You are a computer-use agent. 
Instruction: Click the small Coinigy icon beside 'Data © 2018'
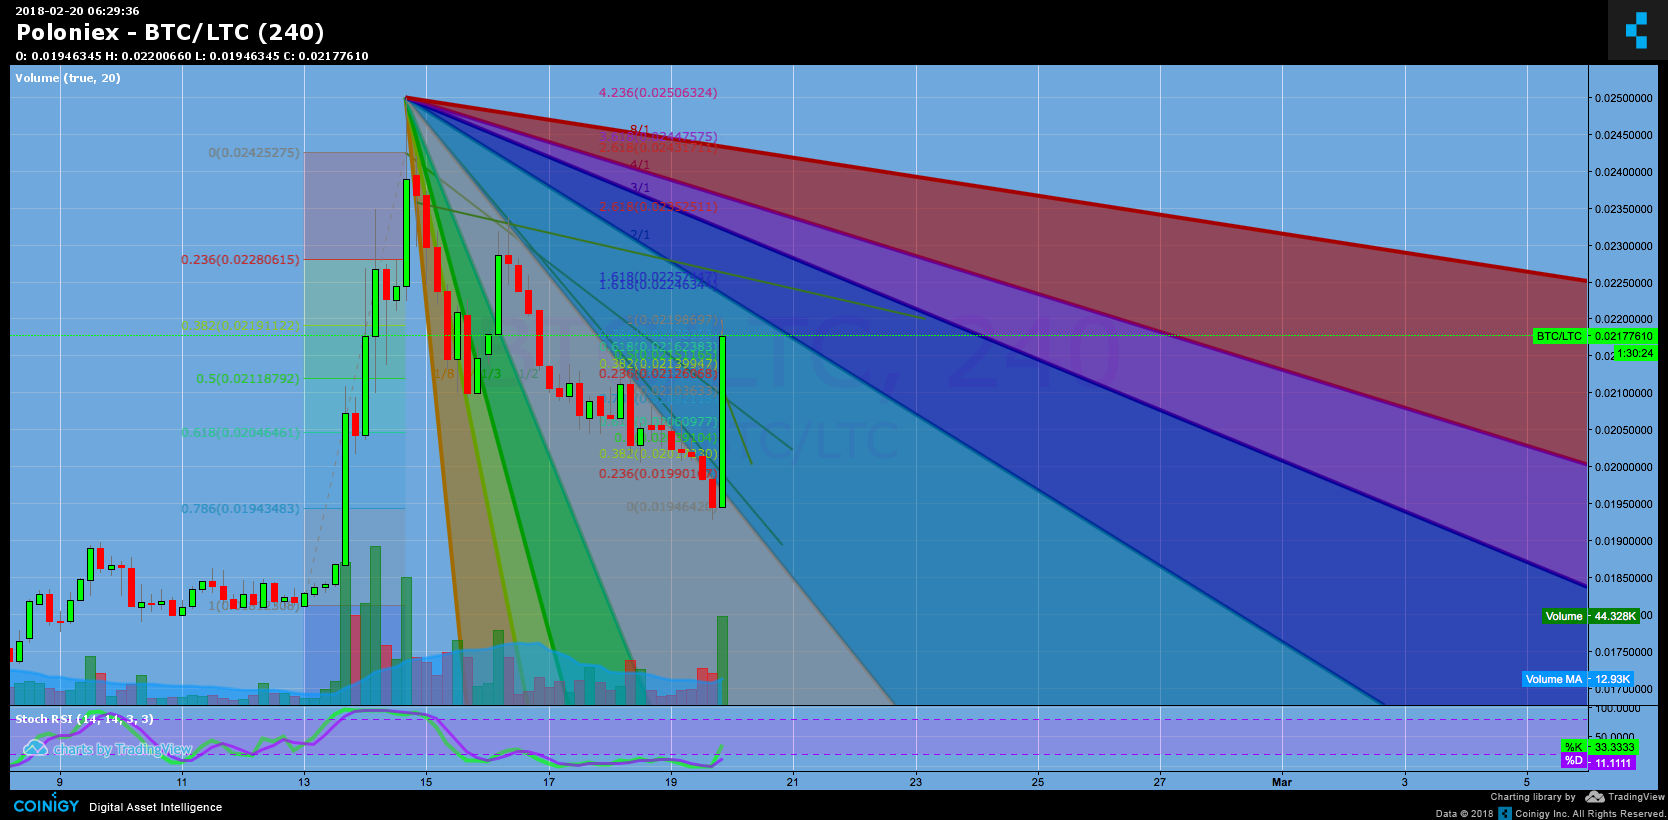pos(1504,813)
